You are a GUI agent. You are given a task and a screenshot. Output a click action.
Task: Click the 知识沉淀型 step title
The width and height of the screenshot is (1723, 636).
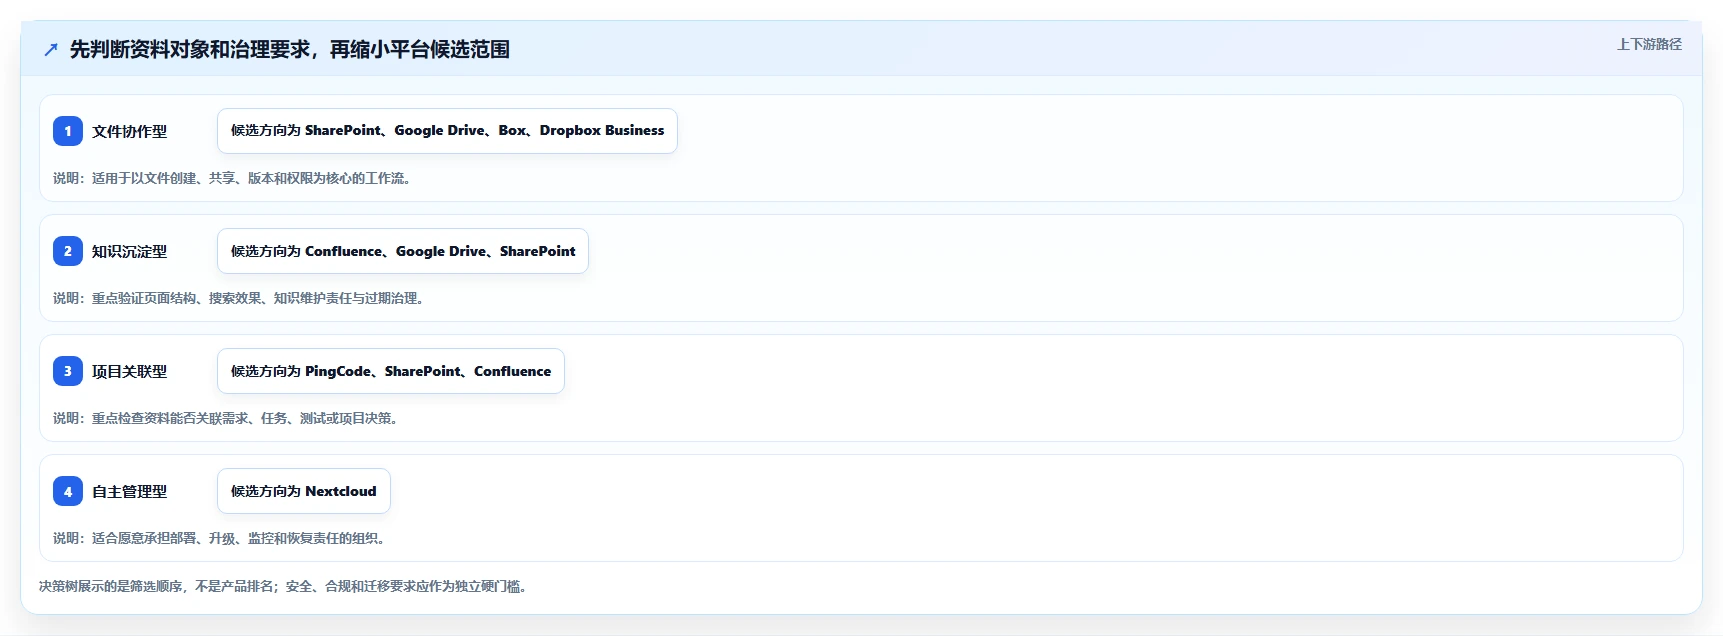click(x=130, y=251)
